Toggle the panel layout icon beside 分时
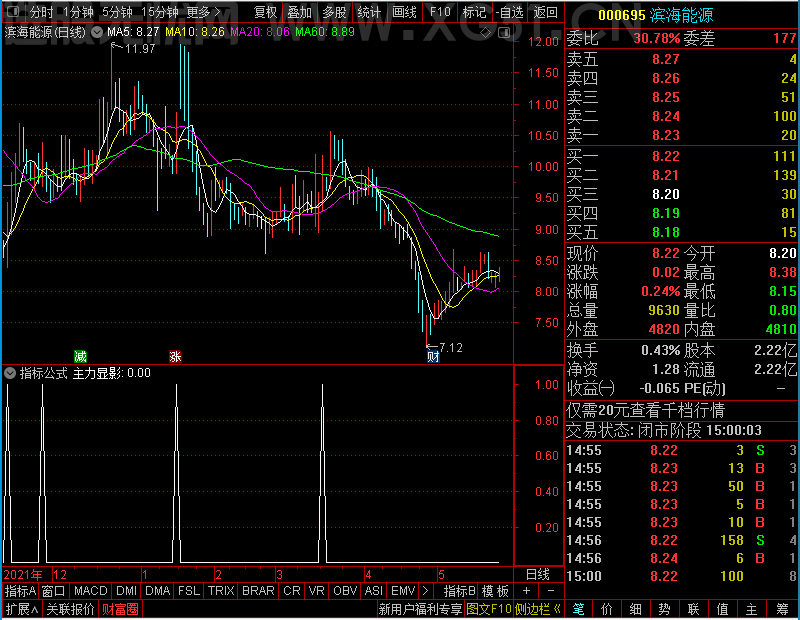 coord(13,11)
